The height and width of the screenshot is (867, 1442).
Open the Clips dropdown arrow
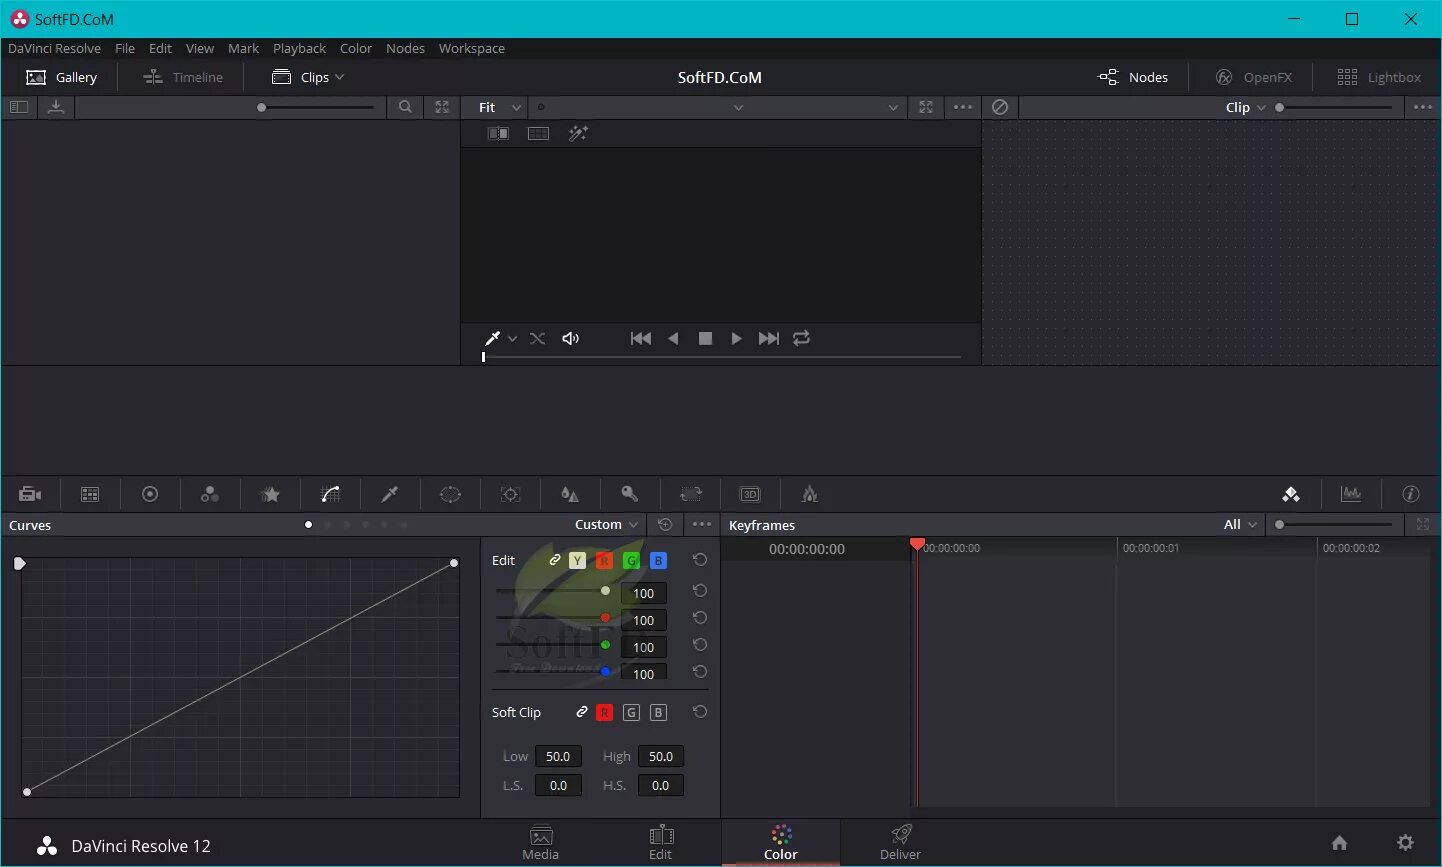tap(340, 77)
